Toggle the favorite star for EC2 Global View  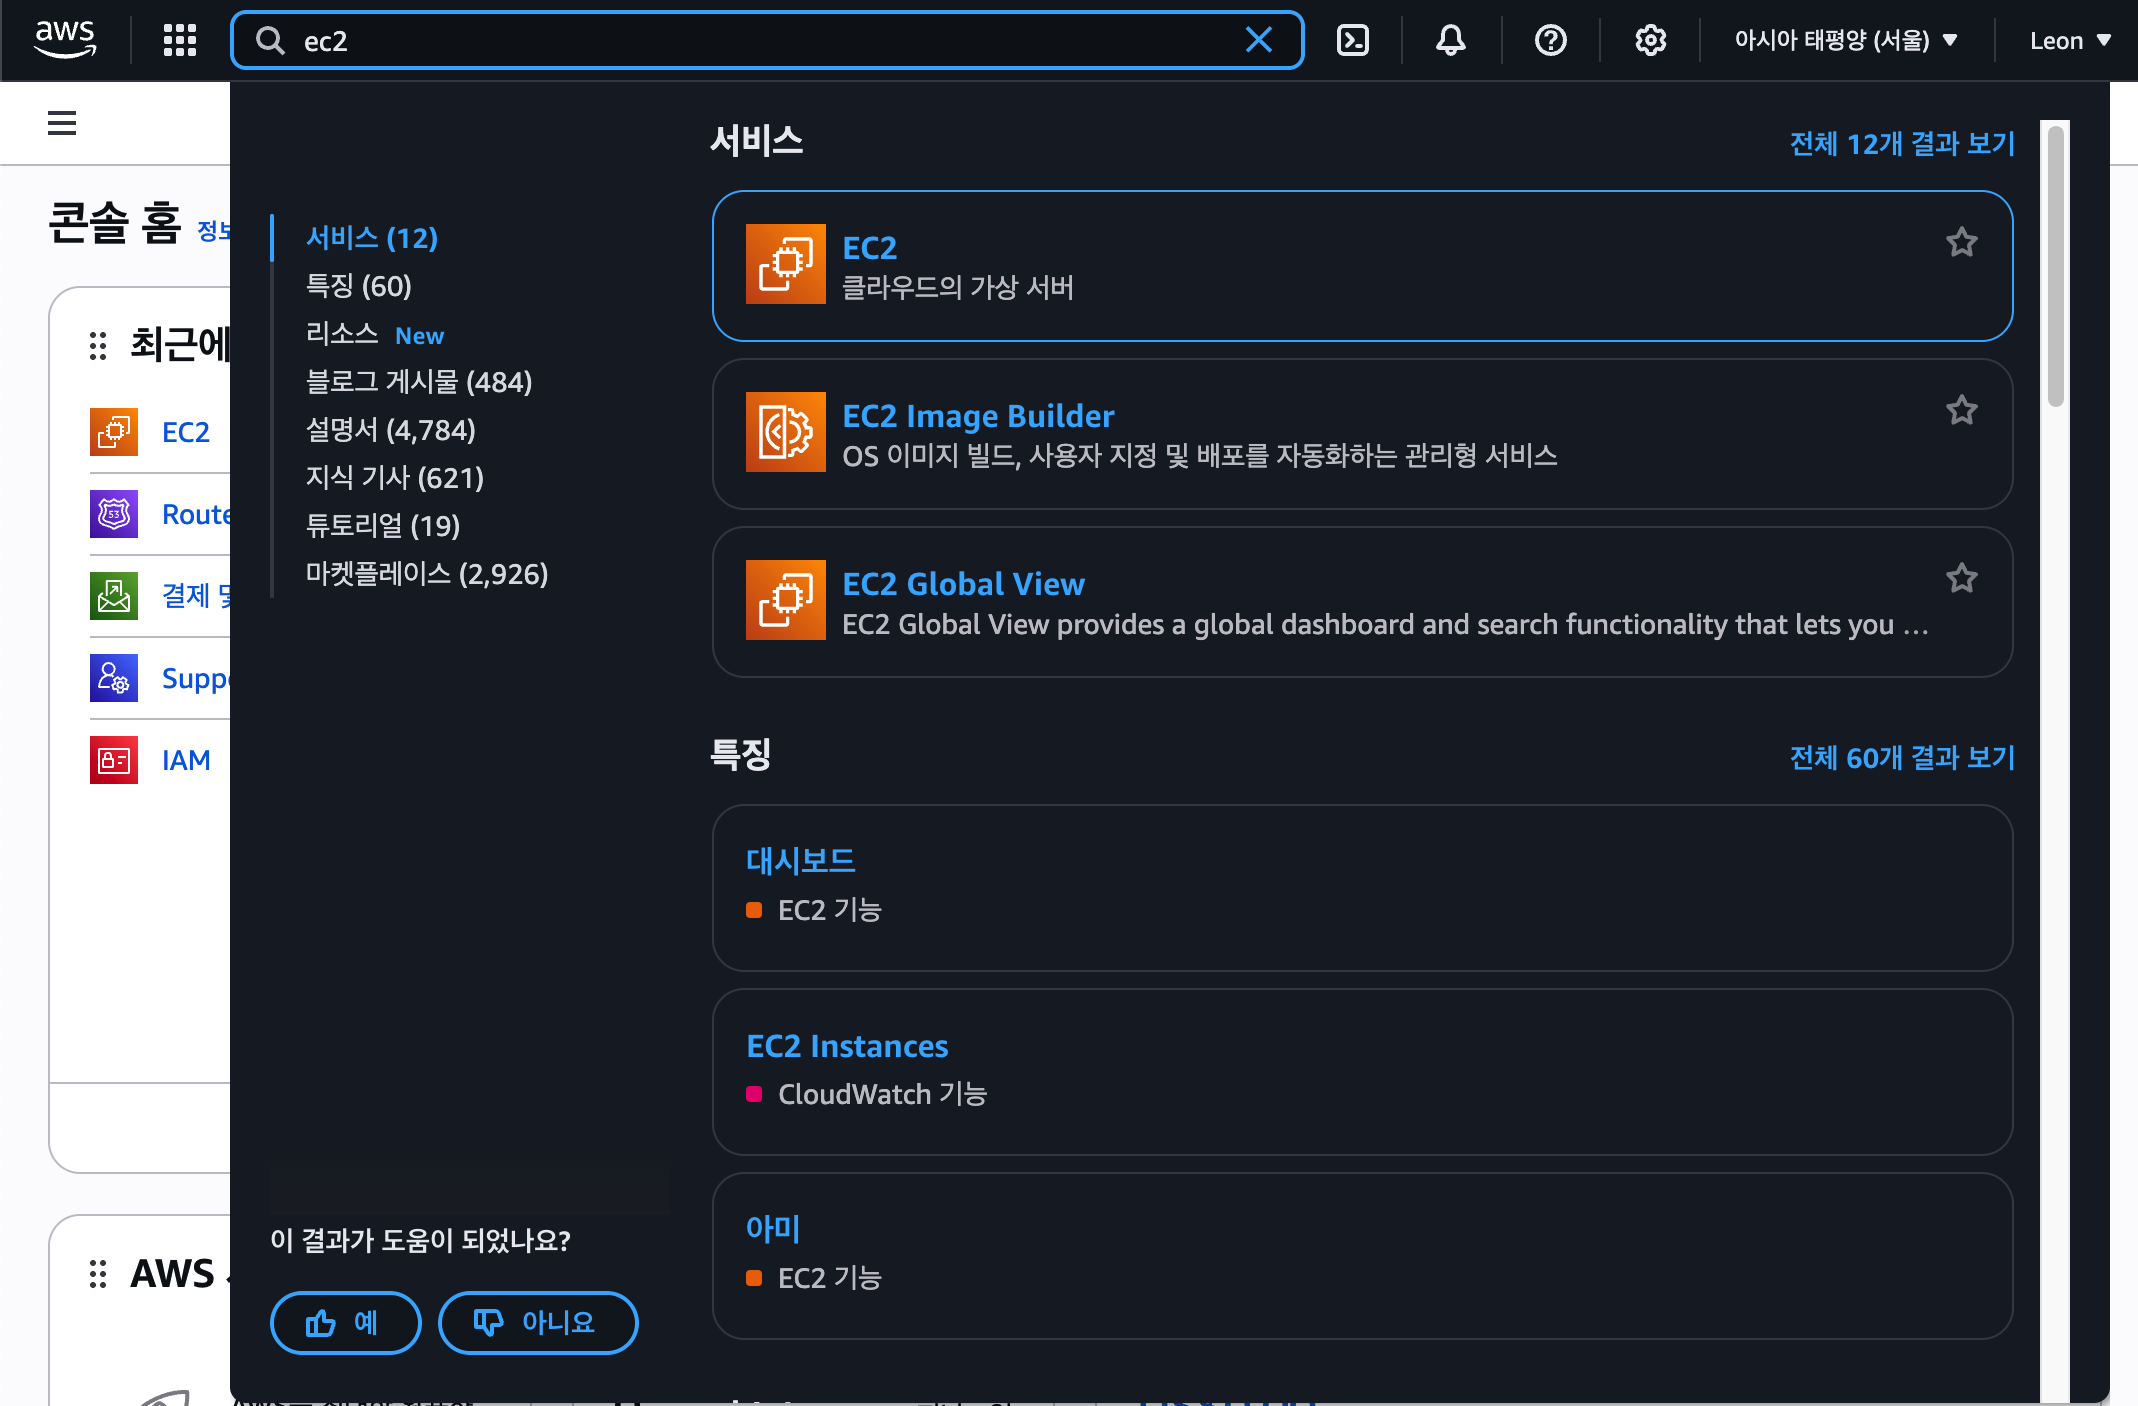[x=1961, y=578]
